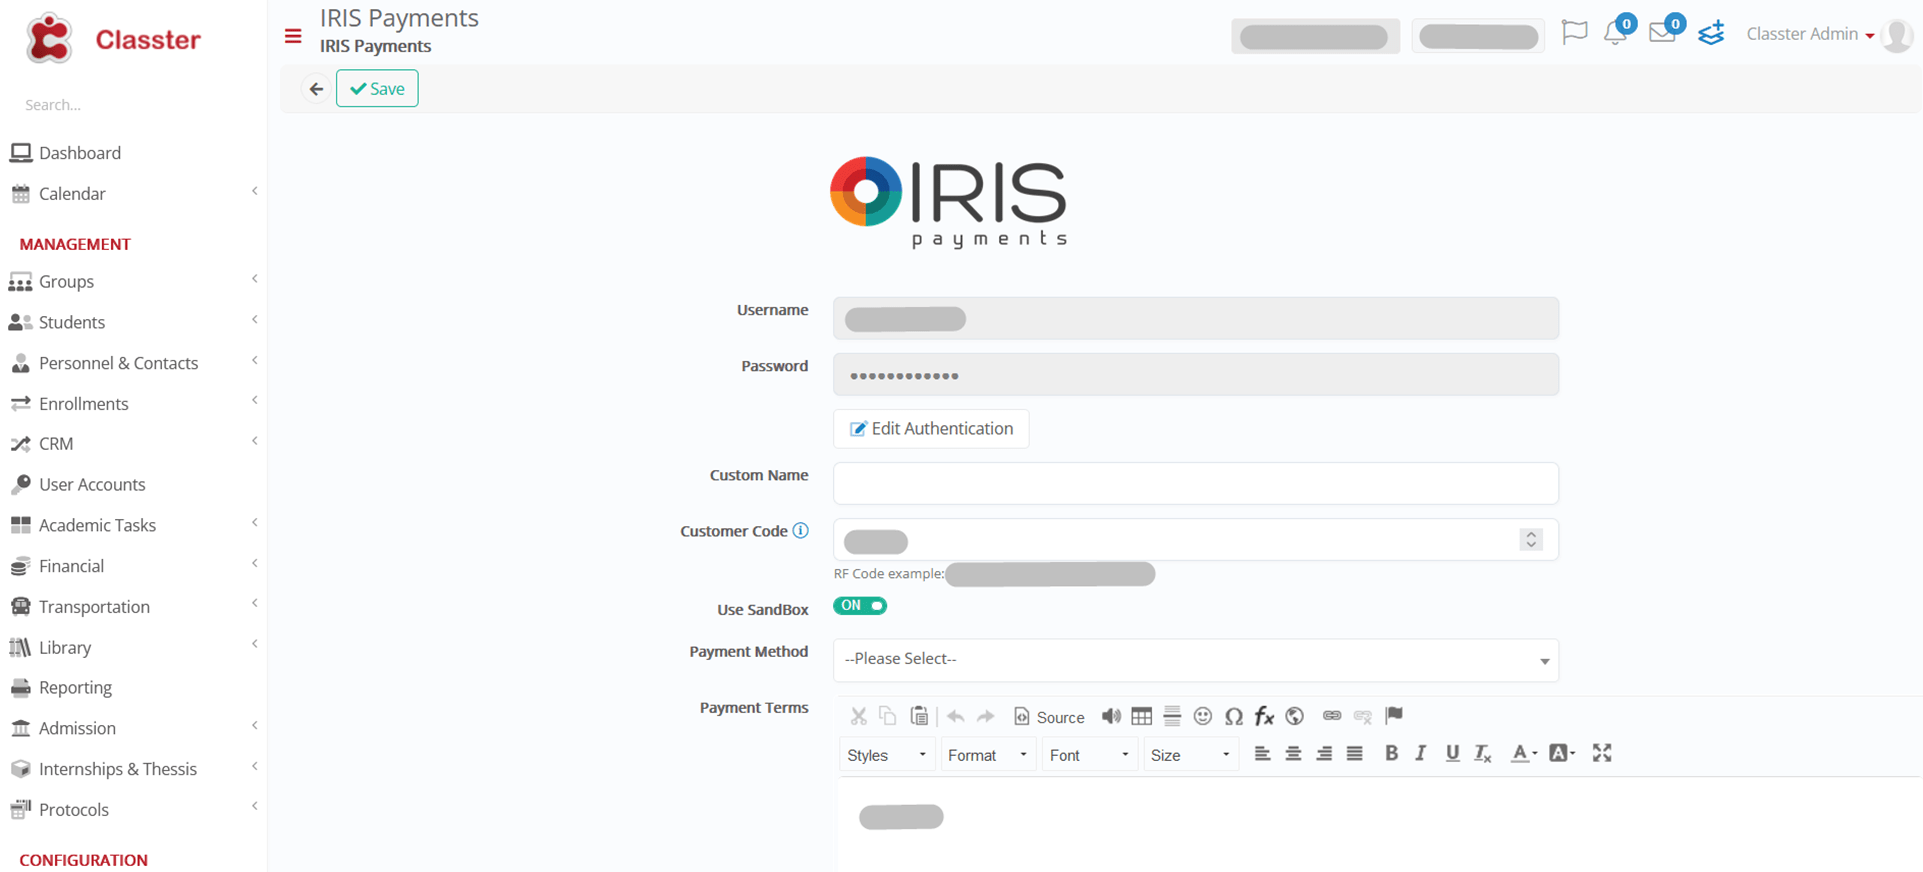Open the Payment Method dropdown
1923x872 pixels.
click(1195, 660)
